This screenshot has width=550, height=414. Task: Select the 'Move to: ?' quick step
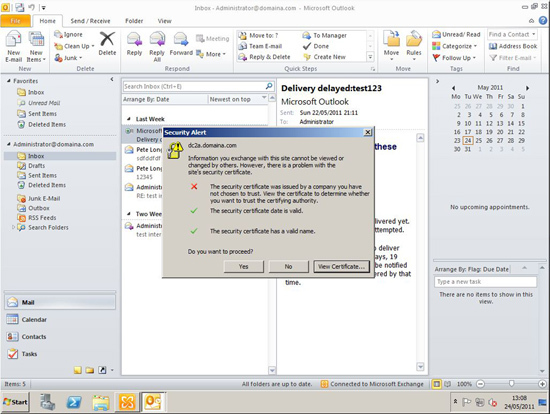pos(259,35)
